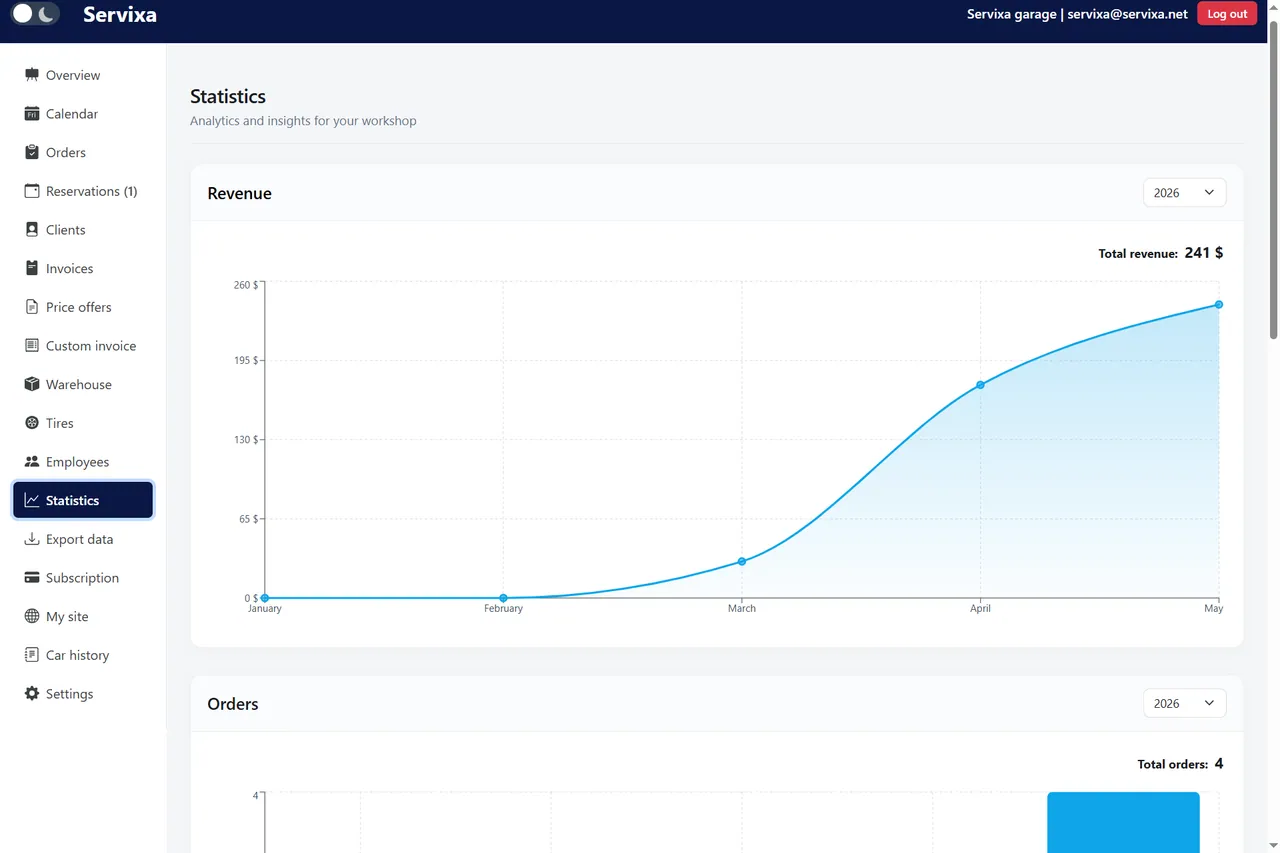
Task: Click the Subscription card icon
Action: (32, 578)
